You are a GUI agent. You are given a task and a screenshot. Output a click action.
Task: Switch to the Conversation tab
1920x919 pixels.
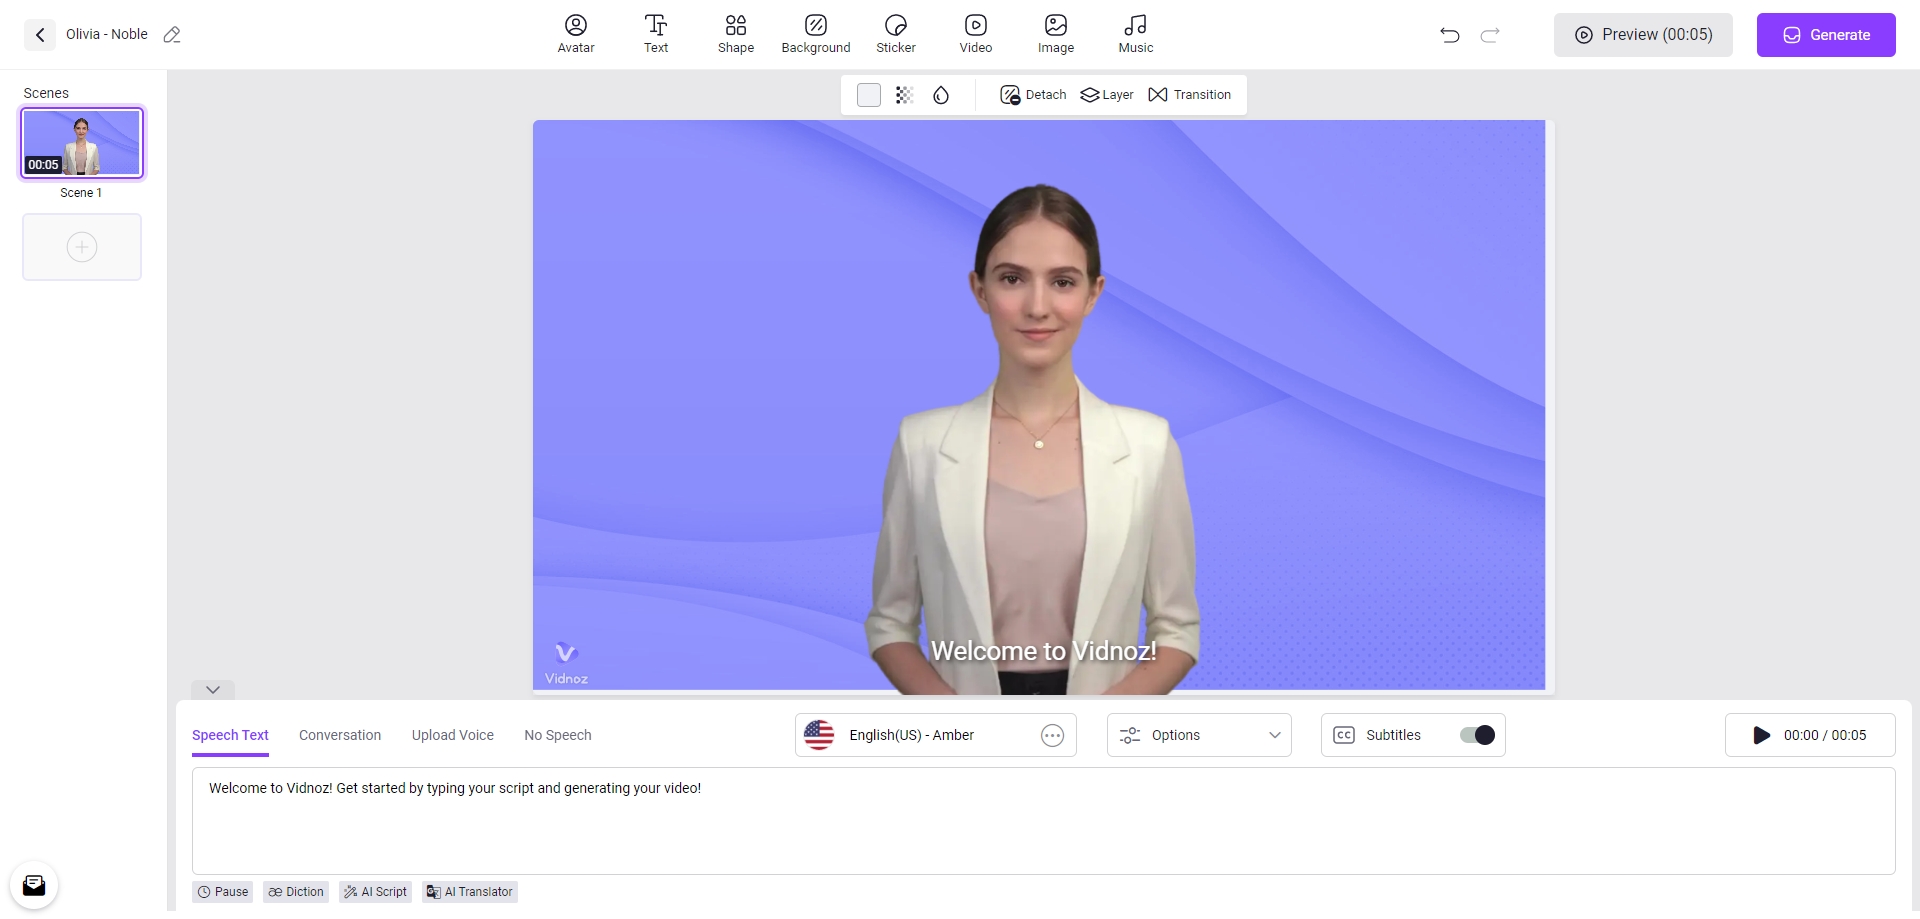pyautogui.click(x=340, y=735)
